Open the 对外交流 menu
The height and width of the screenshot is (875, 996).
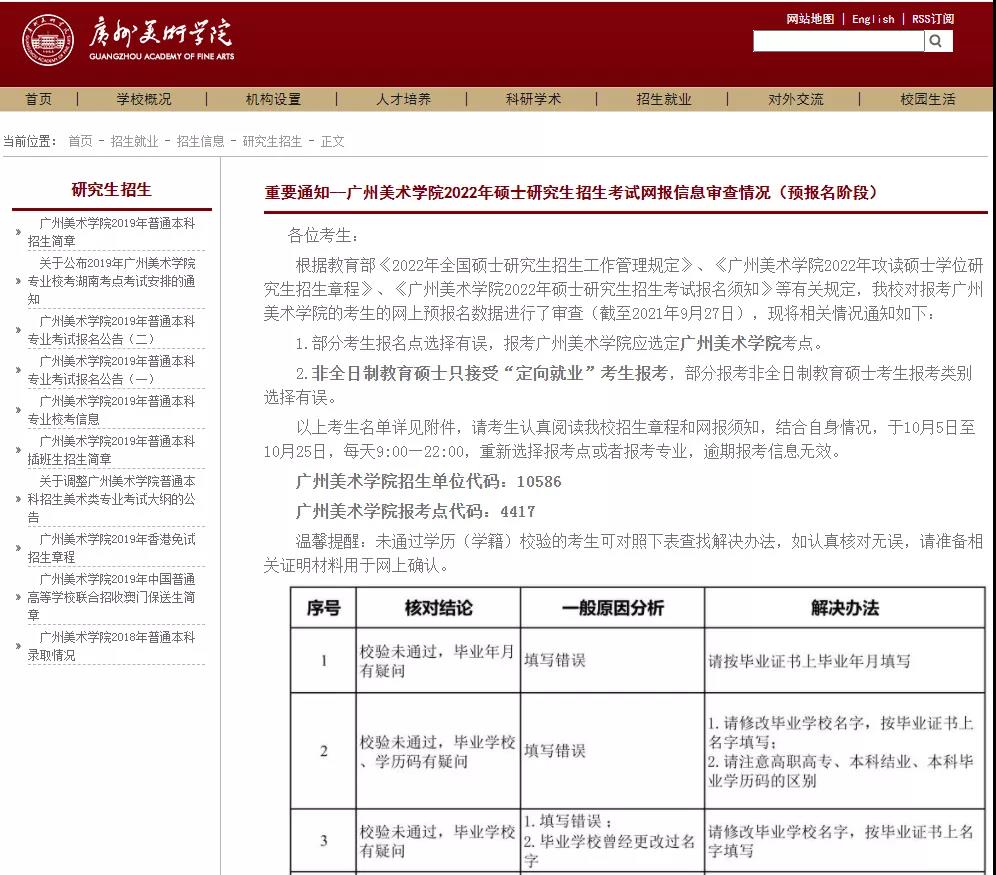[795, 99]
